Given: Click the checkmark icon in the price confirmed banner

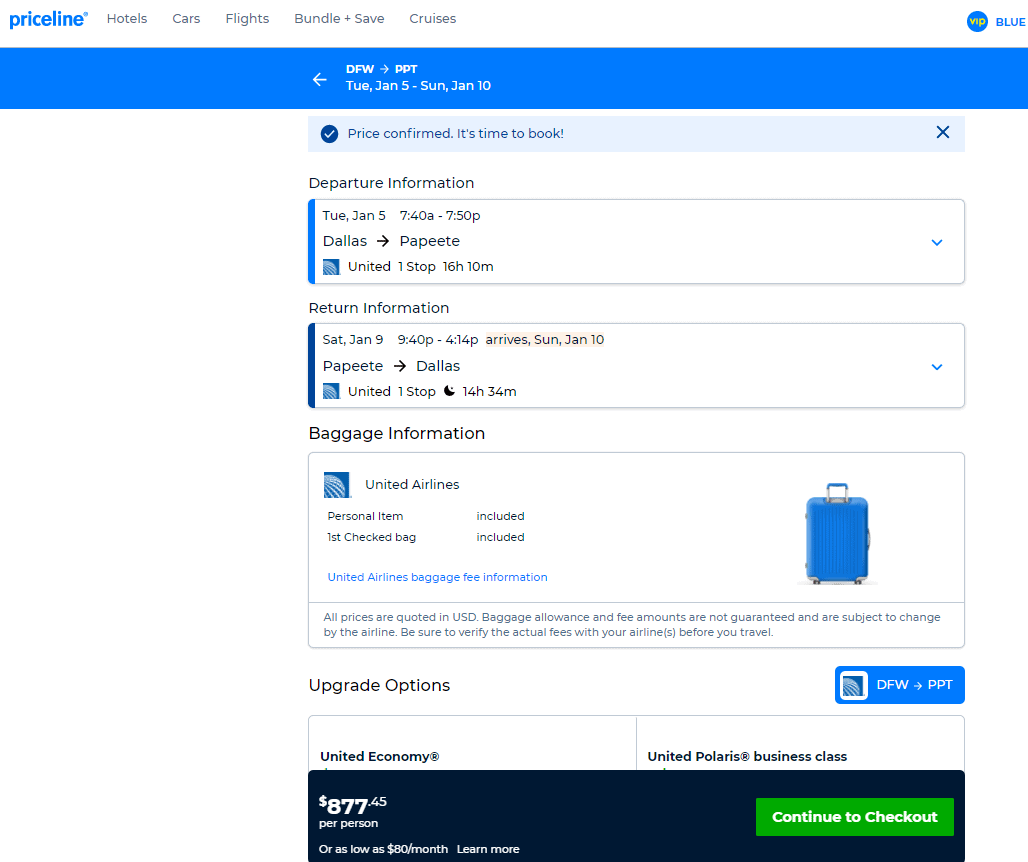Looking at the screenshot, I should click(329, 133).
